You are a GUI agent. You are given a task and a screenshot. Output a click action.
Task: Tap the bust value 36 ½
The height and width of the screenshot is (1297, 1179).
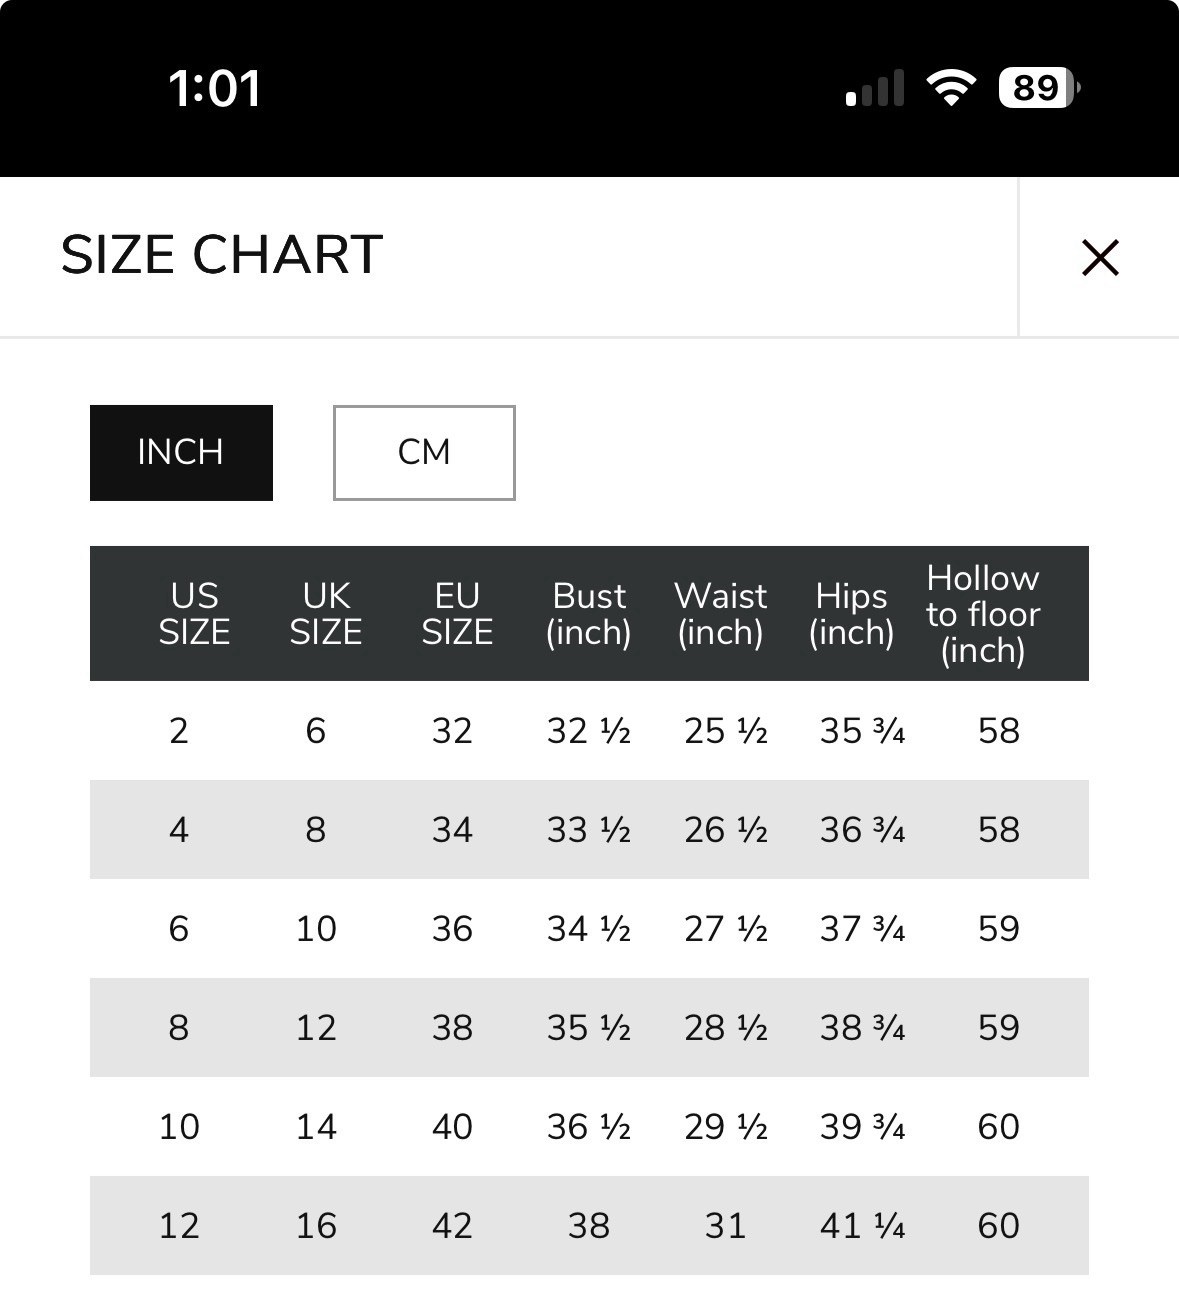589,1127
